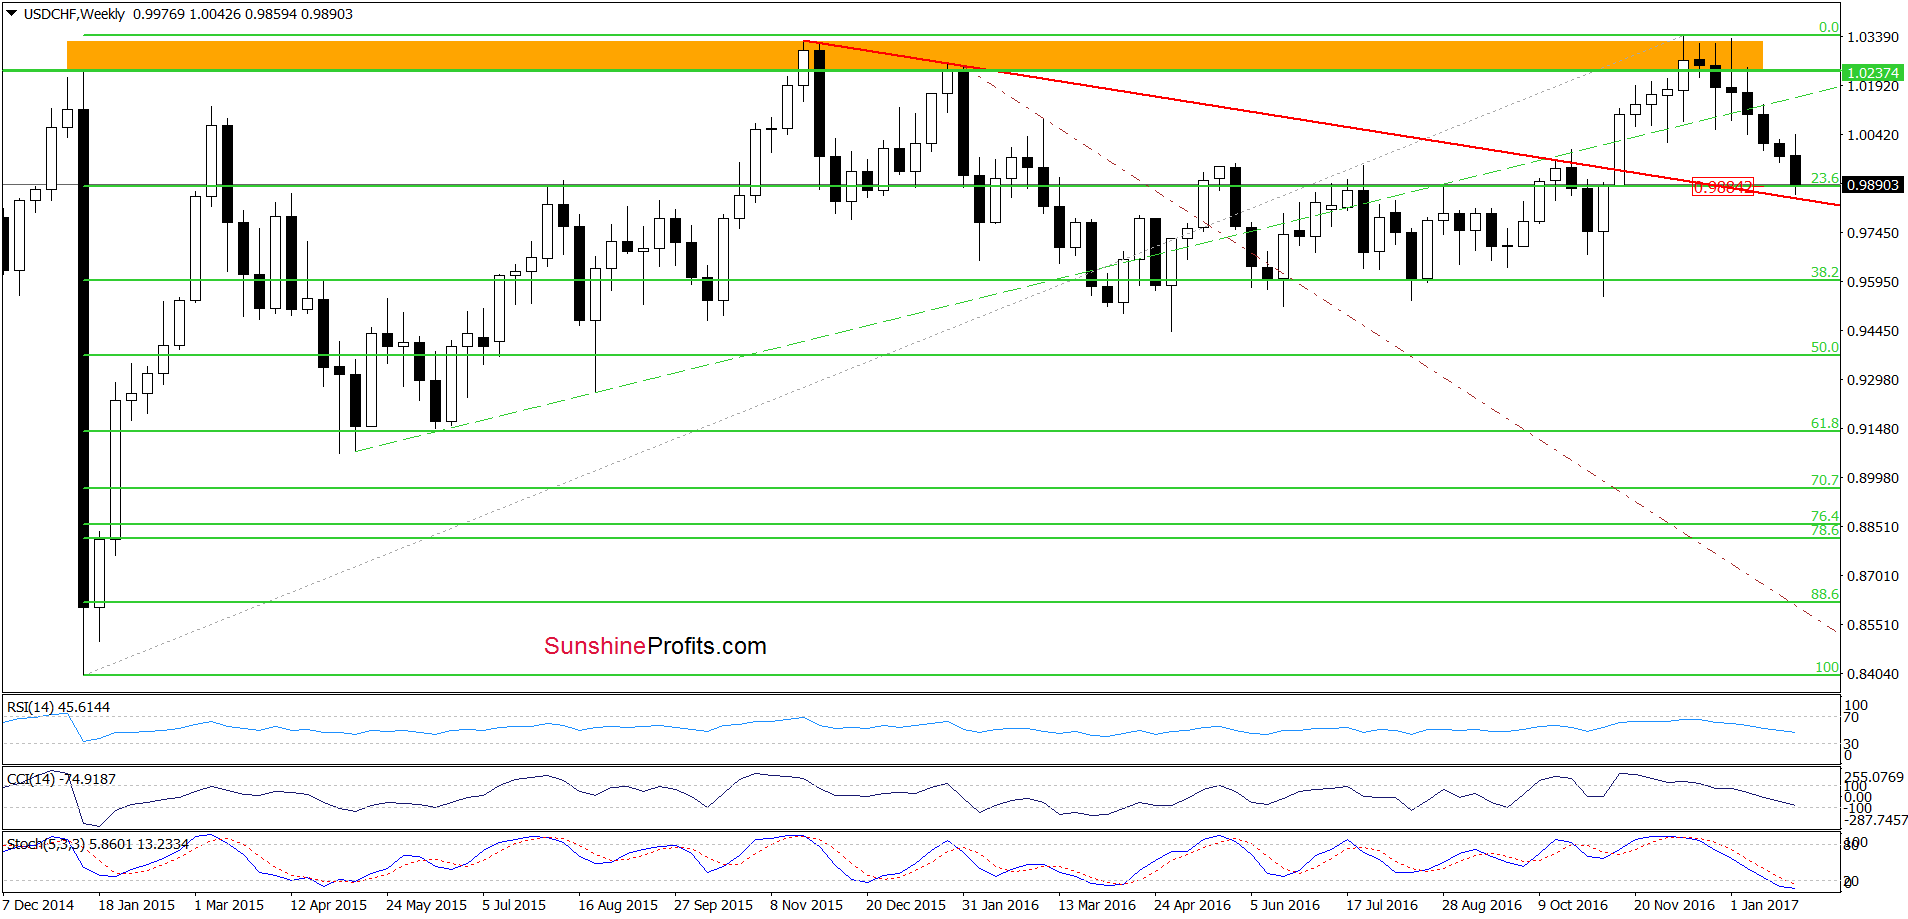Click the 0.95950 price axis value
The height and width of the screenshot is (919, 1908).
(x=1873, y=282)
